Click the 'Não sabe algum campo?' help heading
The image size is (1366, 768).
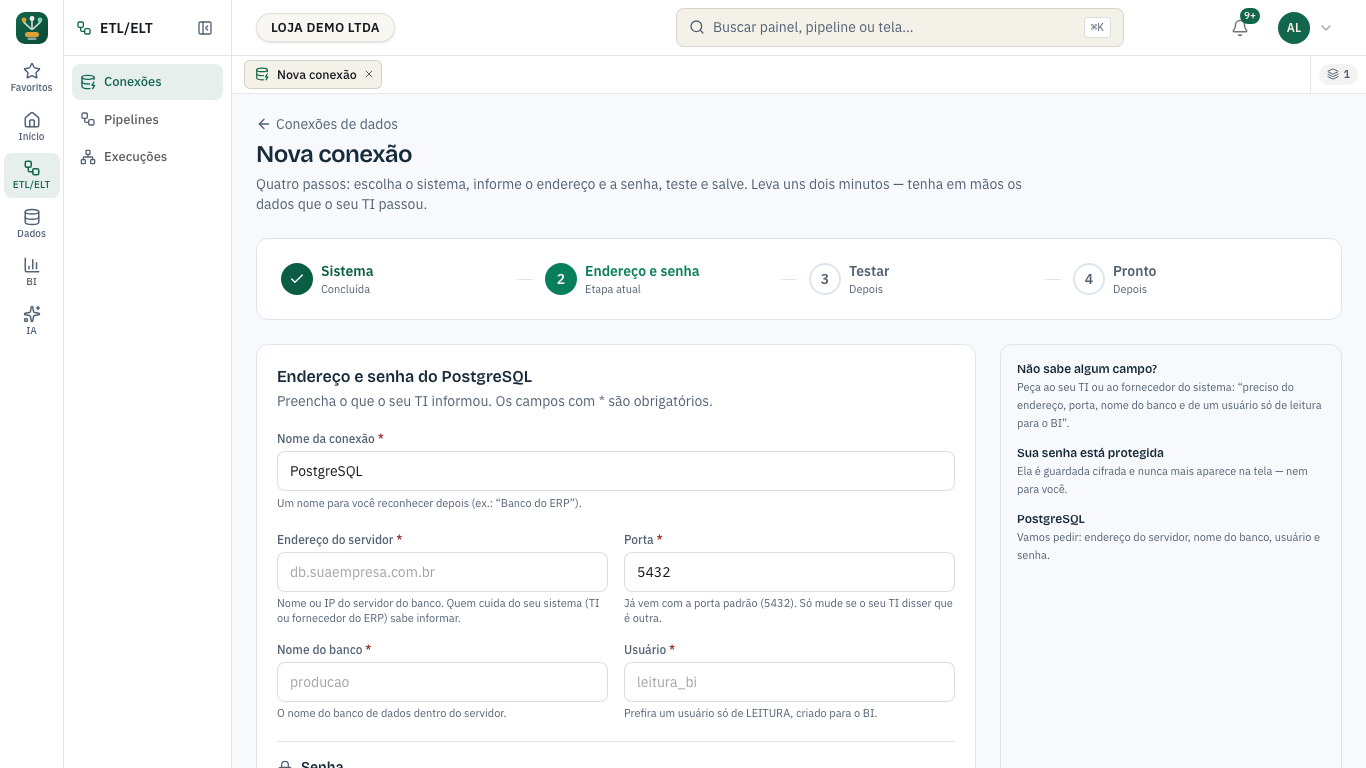point(1087,369)
